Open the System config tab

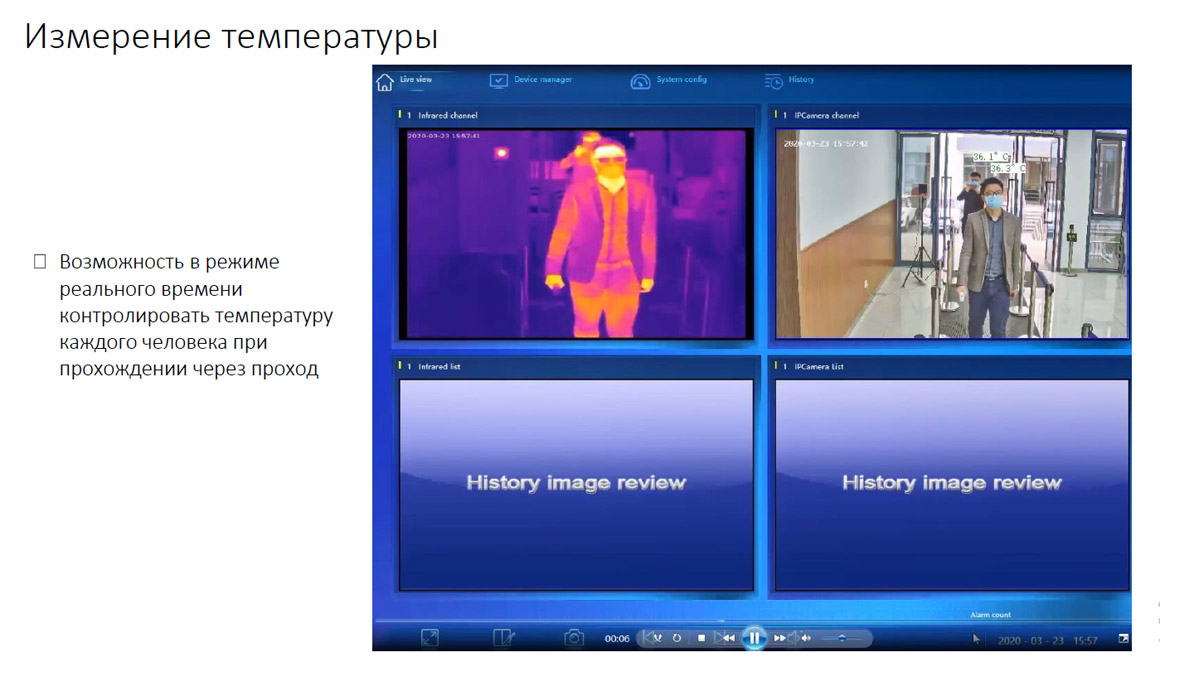pos(681,80)
